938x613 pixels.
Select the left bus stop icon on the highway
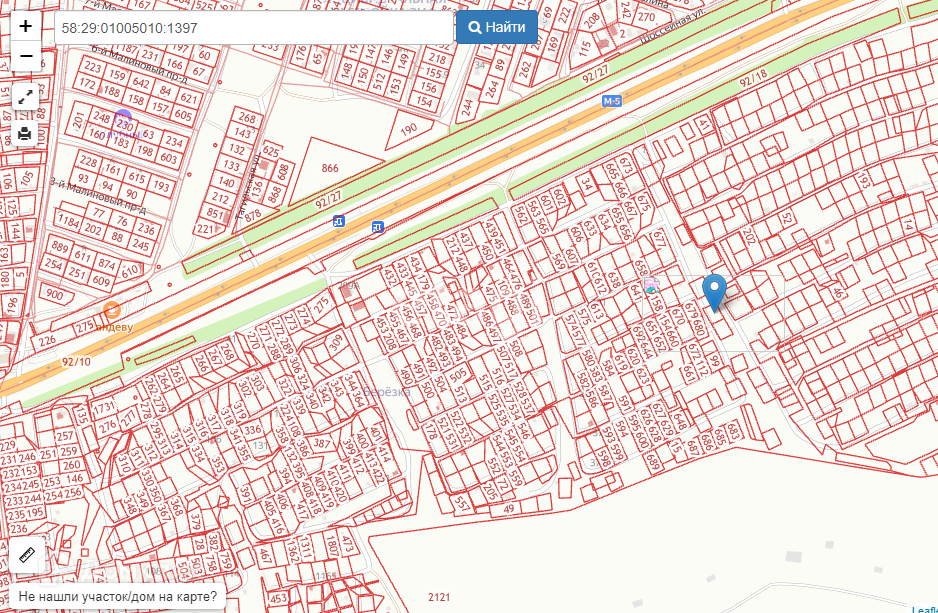[x=339, y=221]
